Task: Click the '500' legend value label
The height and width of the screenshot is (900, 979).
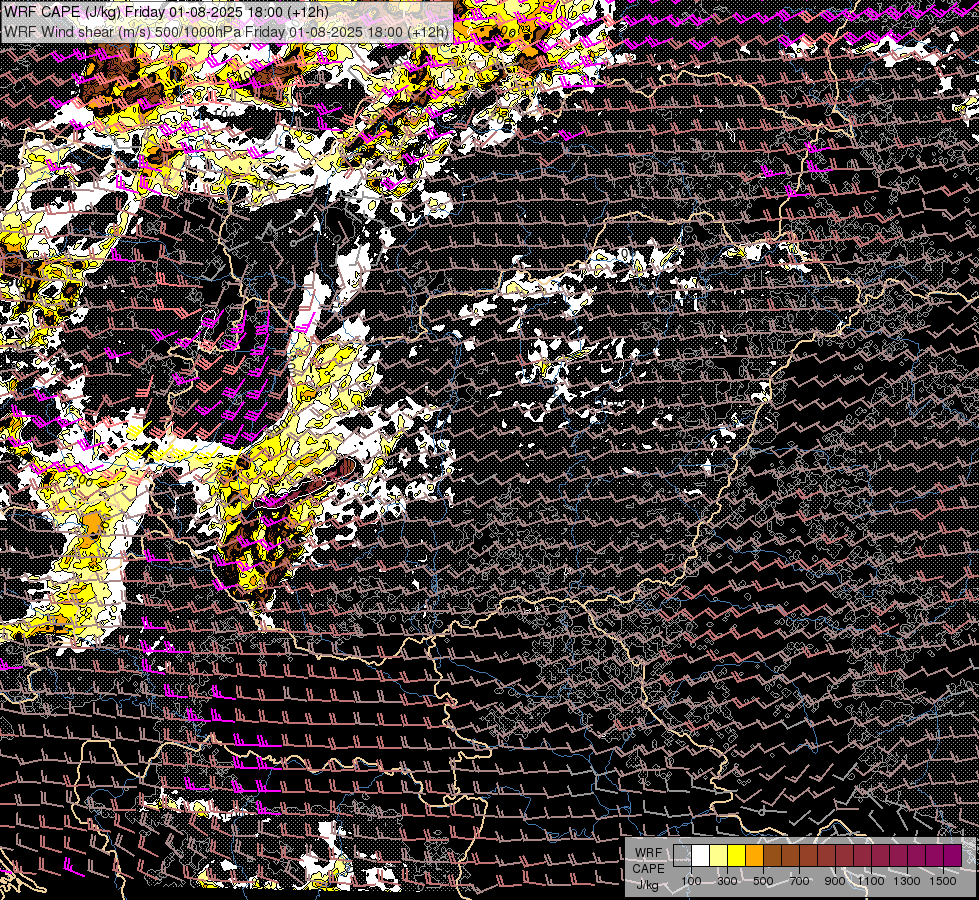Action: (763, 881)
